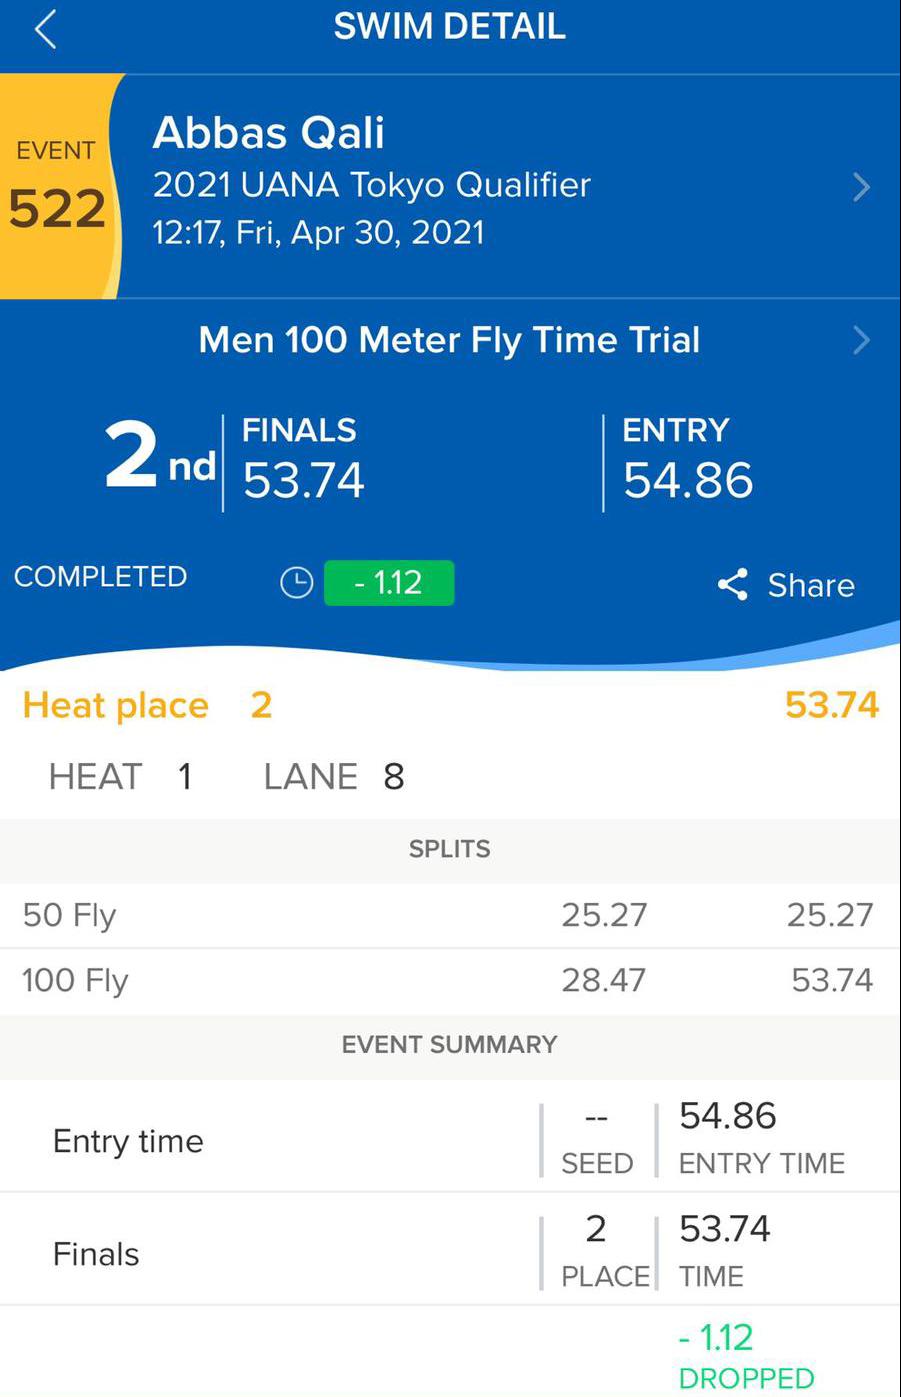
Task: Tap the share icon
Action: pos(733,585)
